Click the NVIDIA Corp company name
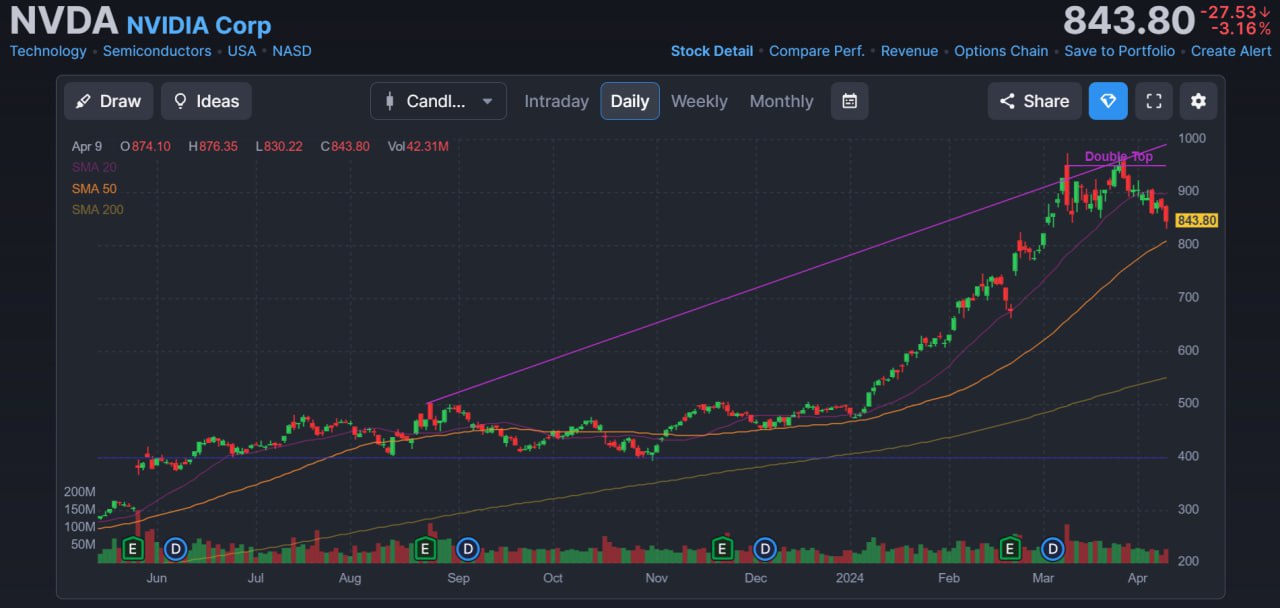 pyautogui.click(x=199, y=25)
